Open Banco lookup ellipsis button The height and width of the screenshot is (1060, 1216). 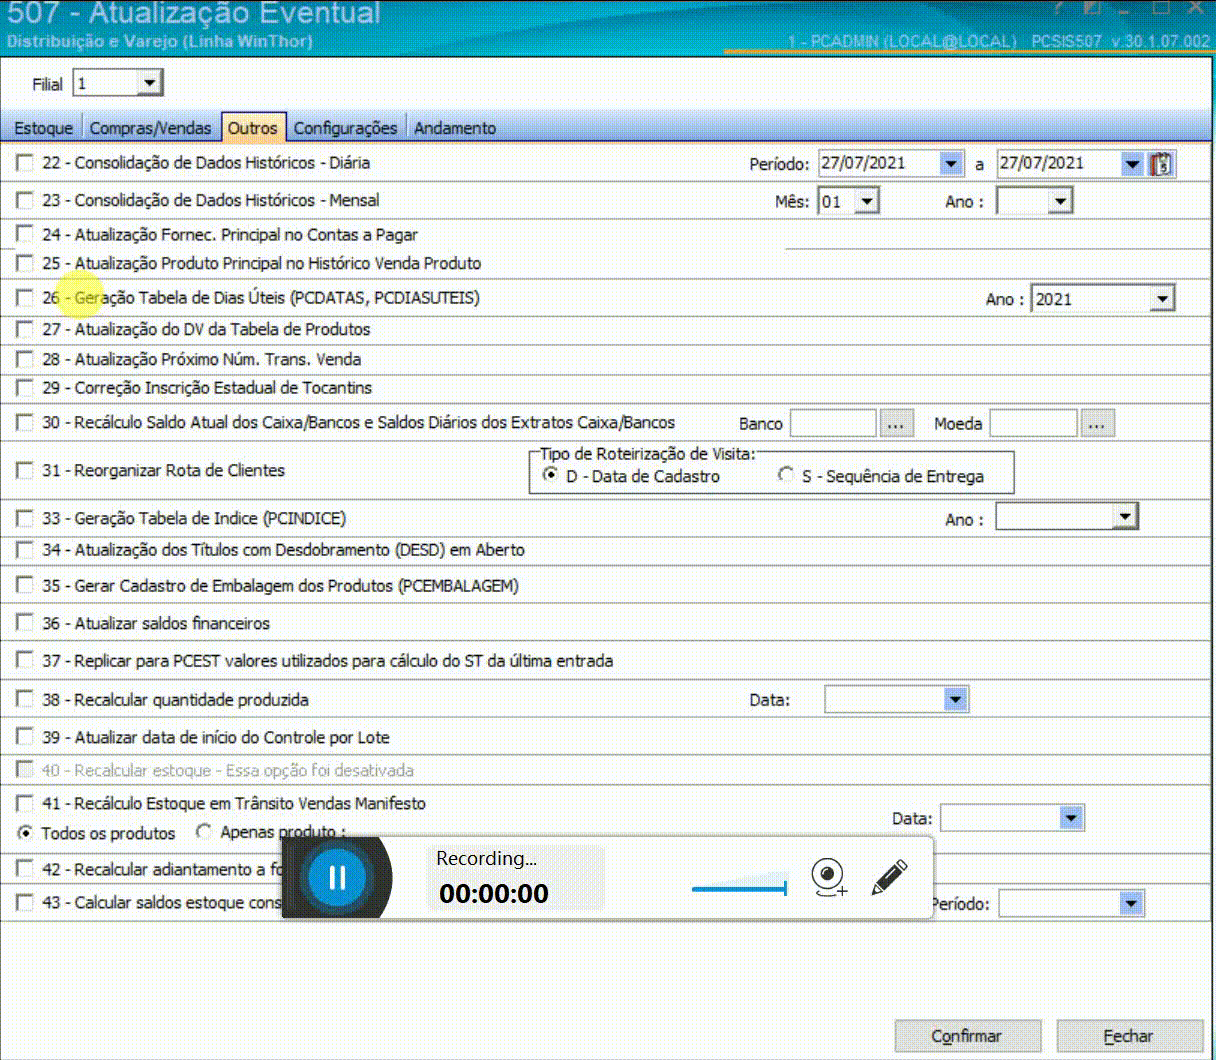(896, 424)
